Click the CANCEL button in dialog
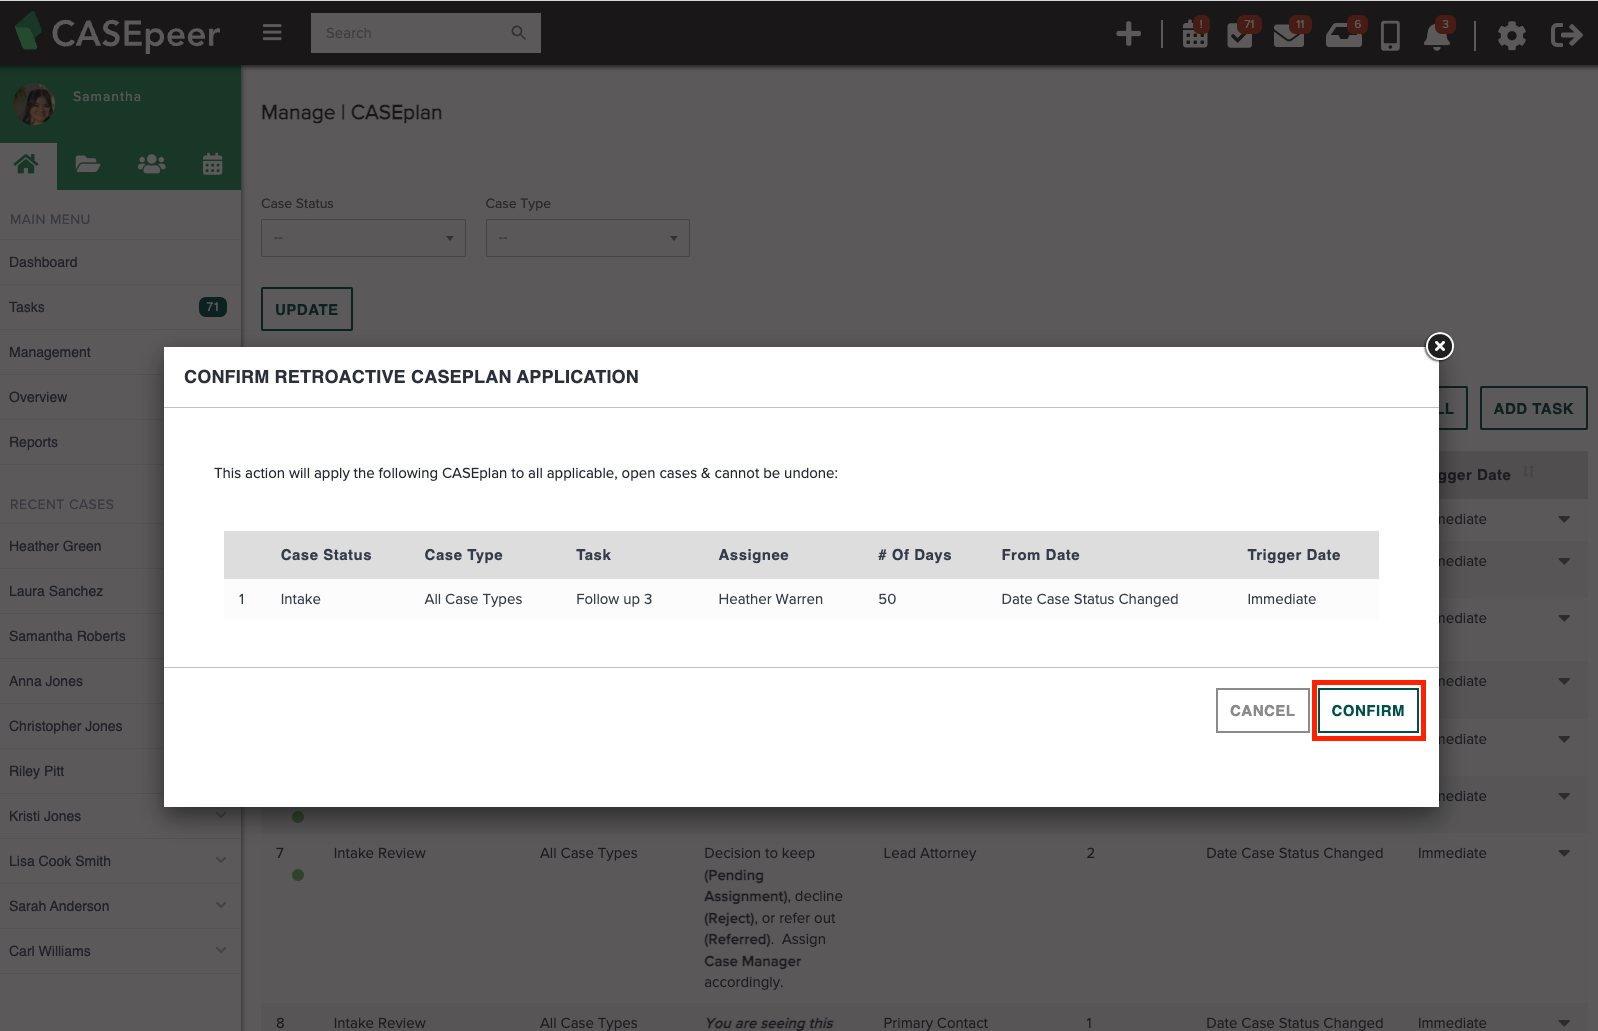The height and width of the screenshot is (1031, 1598). pyautogui.click(x=1262, y=711)
